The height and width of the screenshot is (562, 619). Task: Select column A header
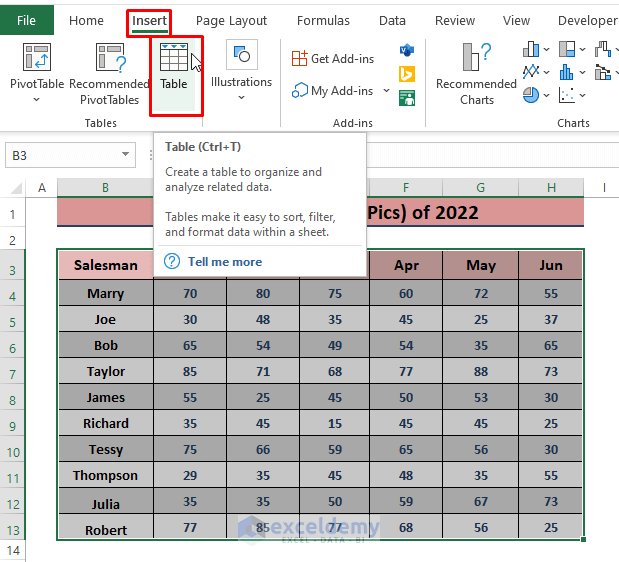coord(41,187)
